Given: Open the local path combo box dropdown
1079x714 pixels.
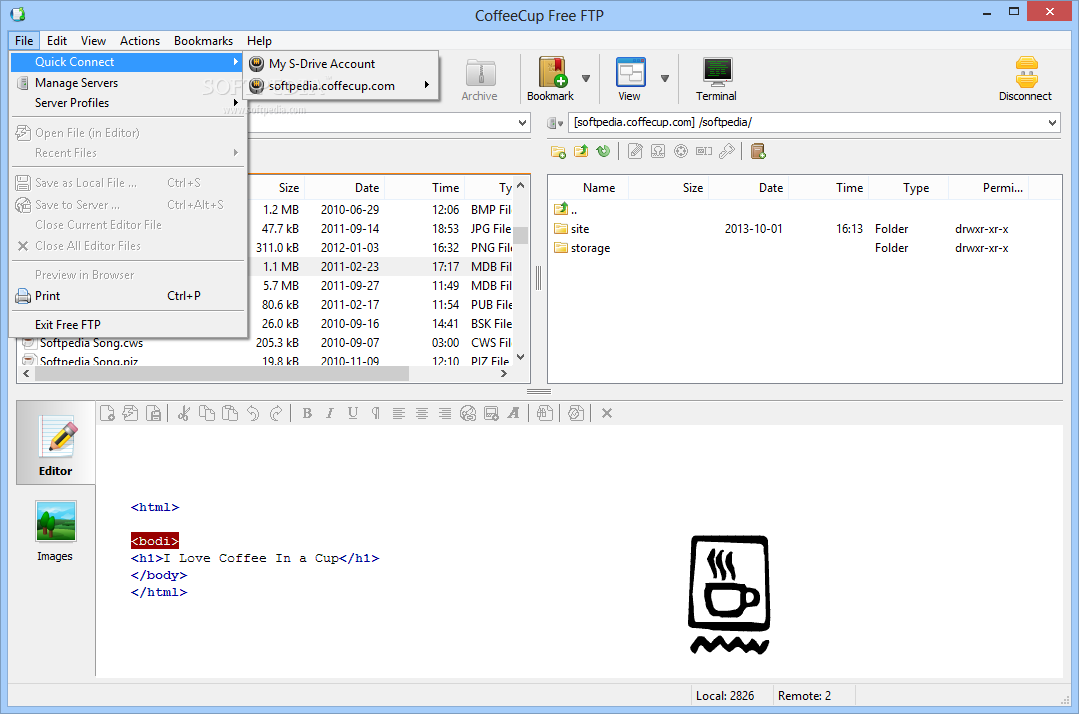Looking at the screenshot, I should [x=522, y=122].
